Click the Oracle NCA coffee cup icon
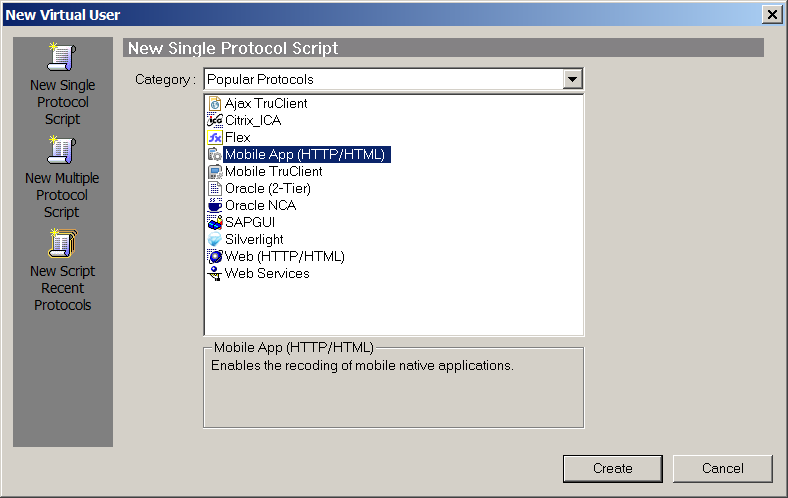This screenshot has width=788, height=498. tap(215, 206)
